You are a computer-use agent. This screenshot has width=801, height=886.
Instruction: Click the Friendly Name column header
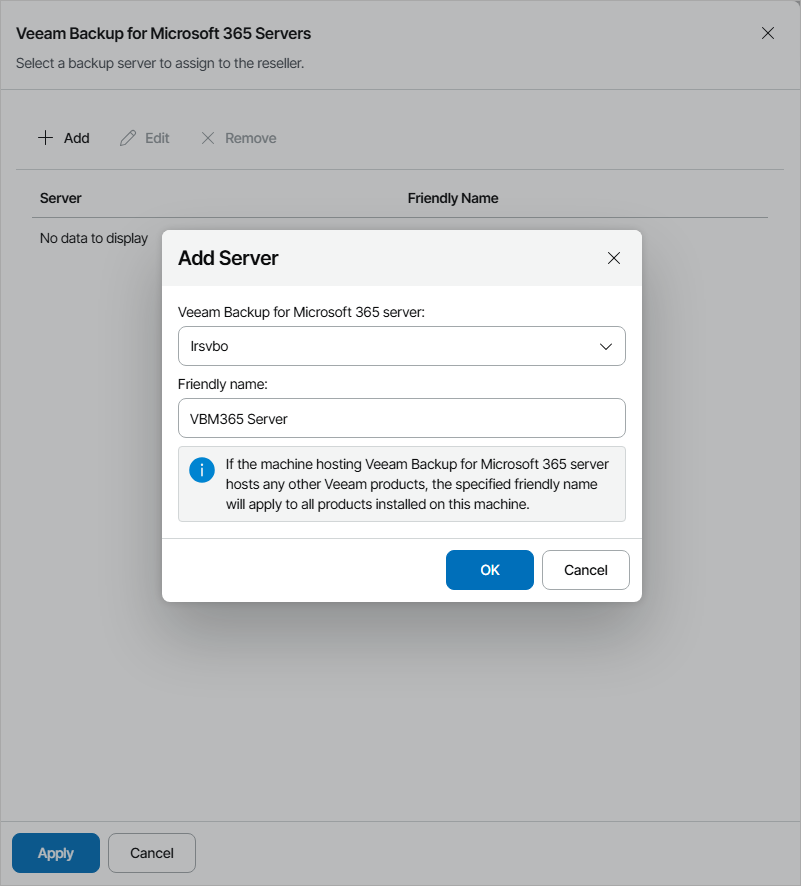coord(452,197)
